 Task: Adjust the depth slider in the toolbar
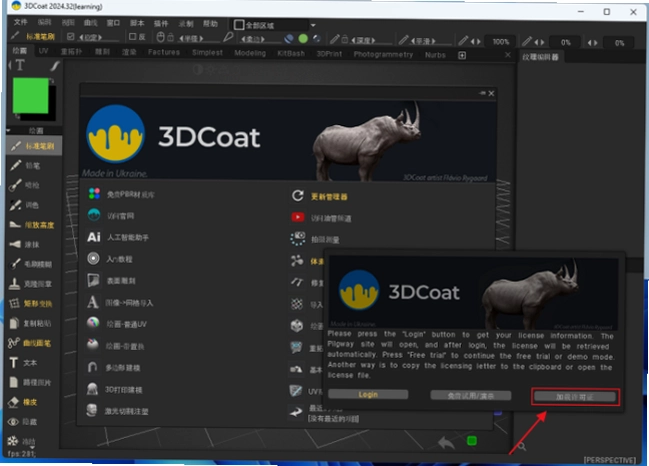click(x=371, y=40)
